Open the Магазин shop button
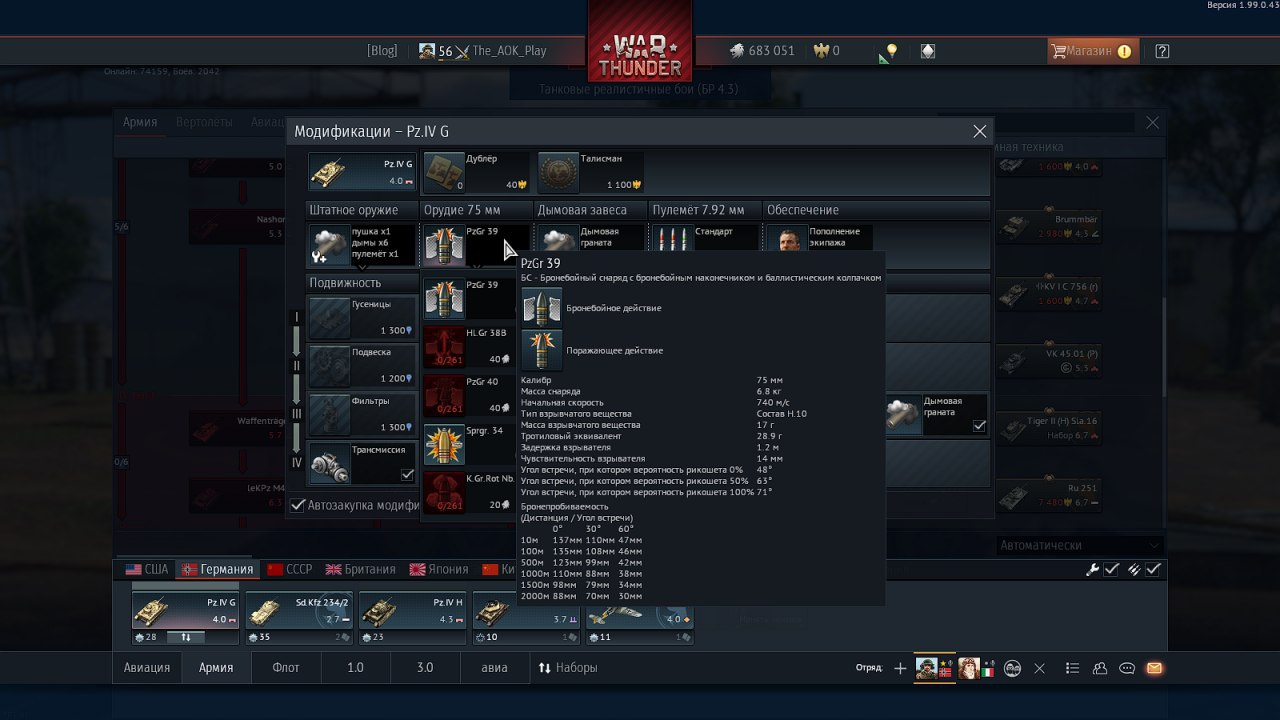1280x720 pixels. click(1091, 51)
